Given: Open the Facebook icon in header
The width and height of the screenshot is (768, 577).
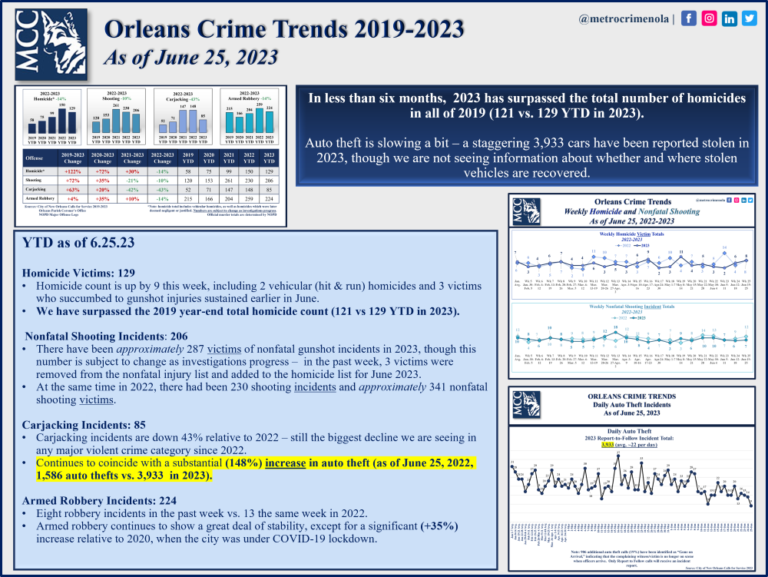Looking at the screenshot, I should (x=691, y=19).
